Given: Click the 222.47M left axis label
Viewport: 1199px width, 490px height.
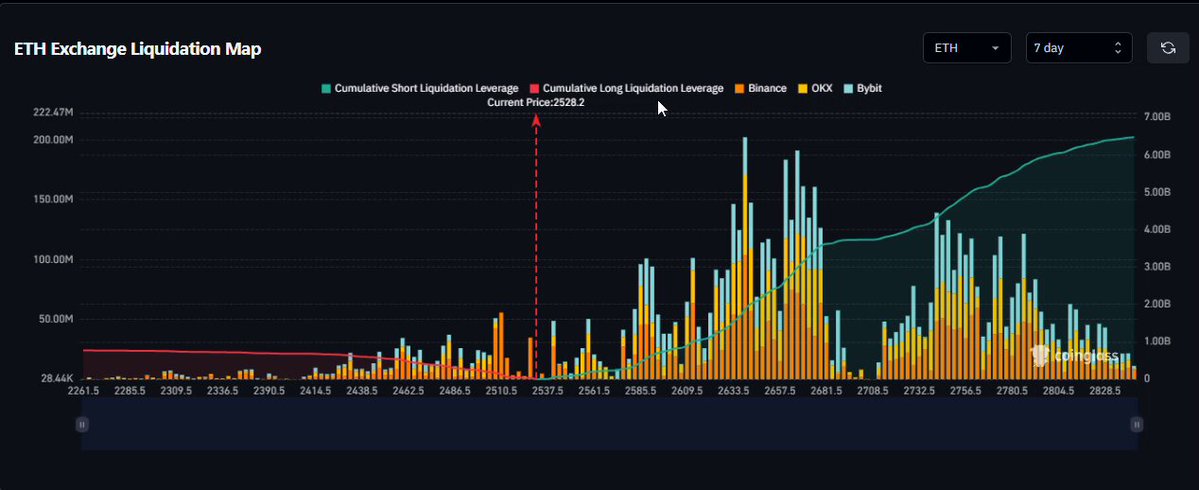Looking at the screenshot, I should click(54, 112).
